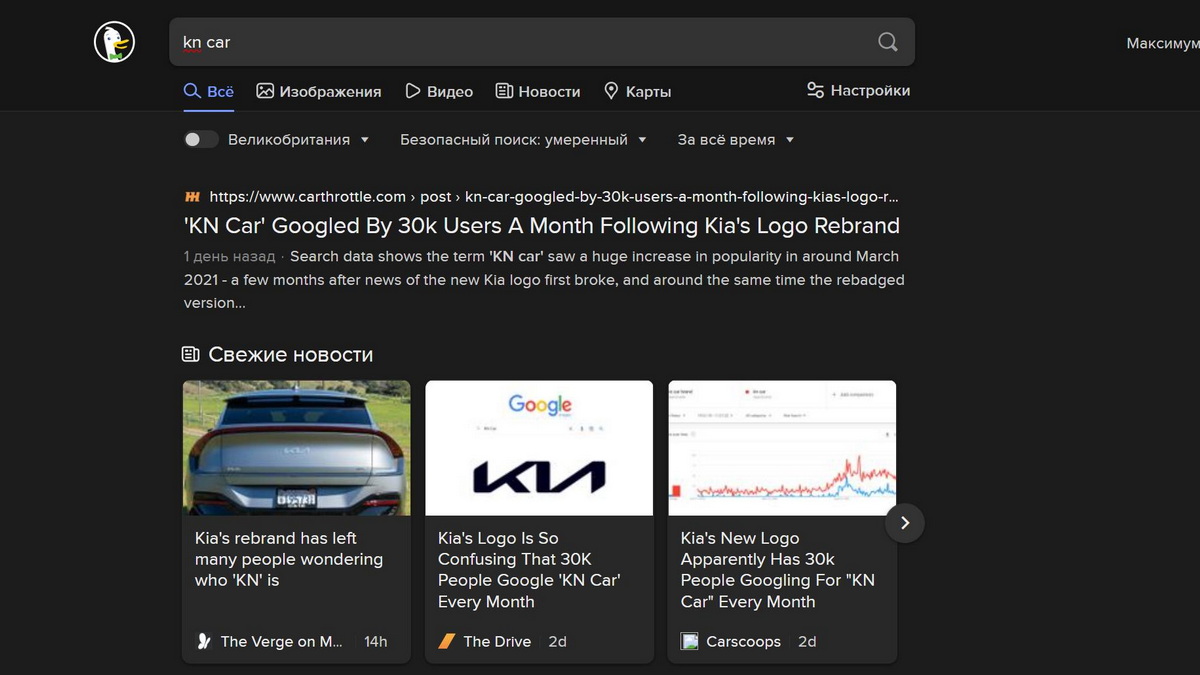Click The Verge source icon
This screenshot has height=675, width=1200.
(204, 642)
